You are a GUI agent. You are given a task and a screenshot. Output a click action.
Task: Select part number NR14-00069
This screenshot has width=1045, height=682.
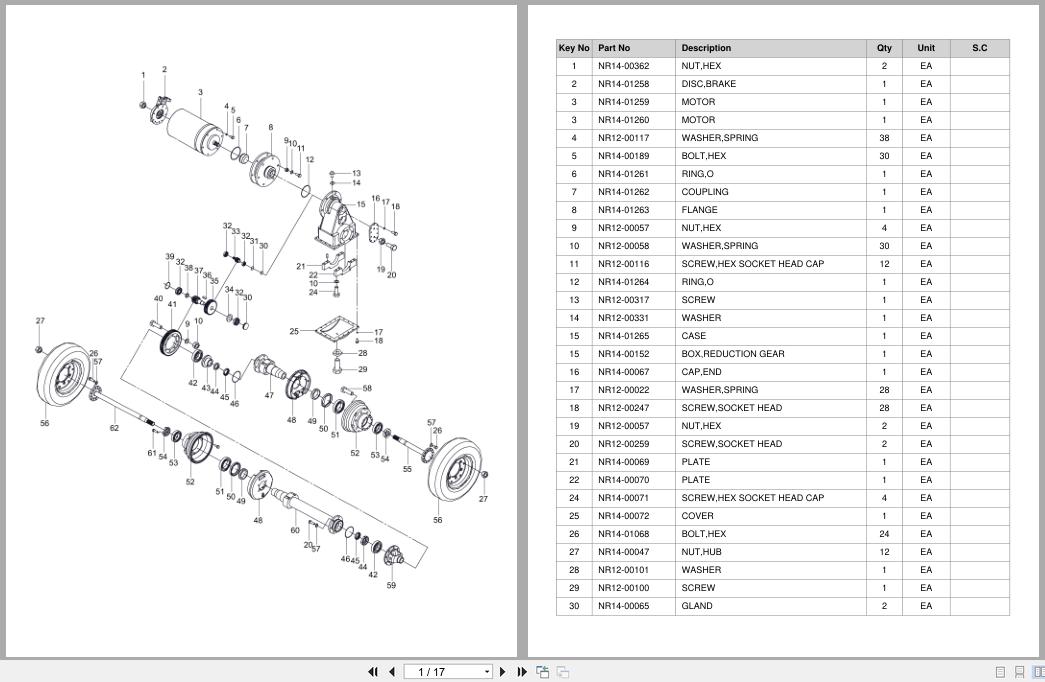tap(623, 462)
